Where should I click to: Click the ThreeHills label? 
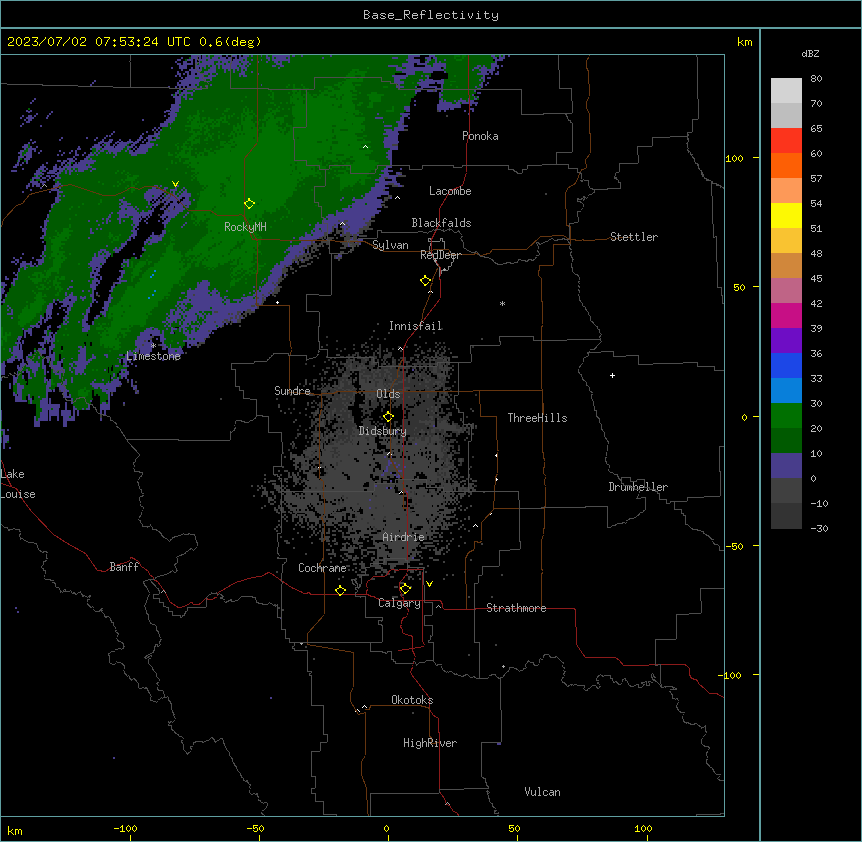537,418
